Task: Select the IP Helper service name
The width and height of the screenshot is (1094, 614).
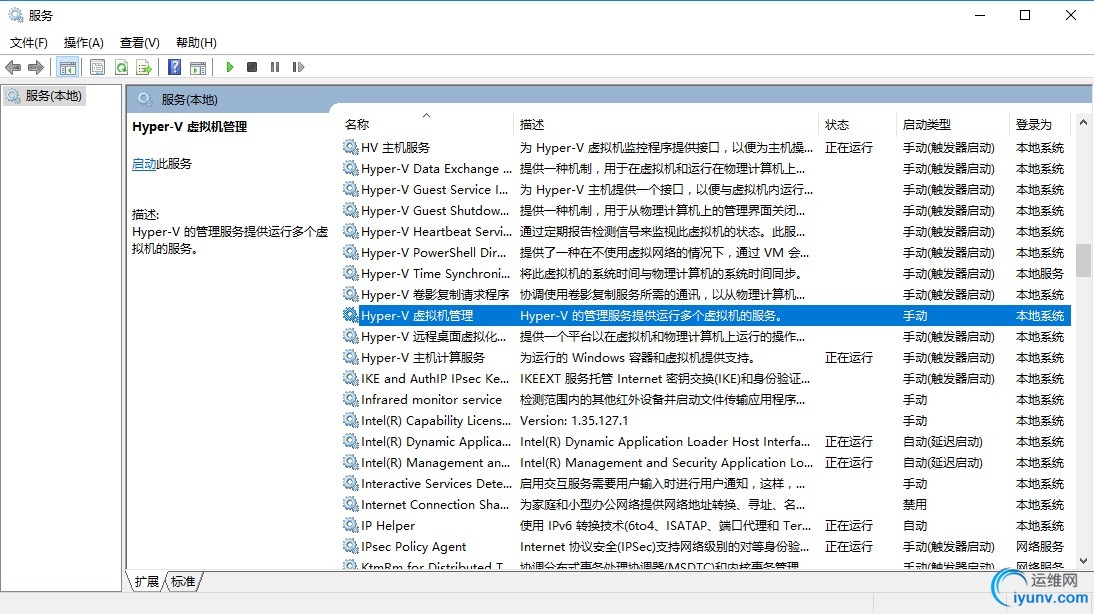Action: (388, 525)
